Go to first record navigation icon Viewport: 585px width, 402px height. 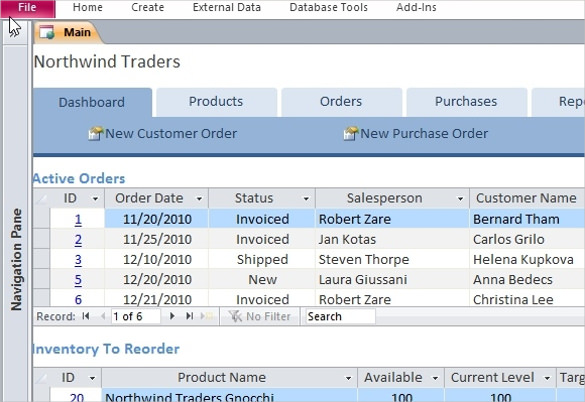[86, 316]
